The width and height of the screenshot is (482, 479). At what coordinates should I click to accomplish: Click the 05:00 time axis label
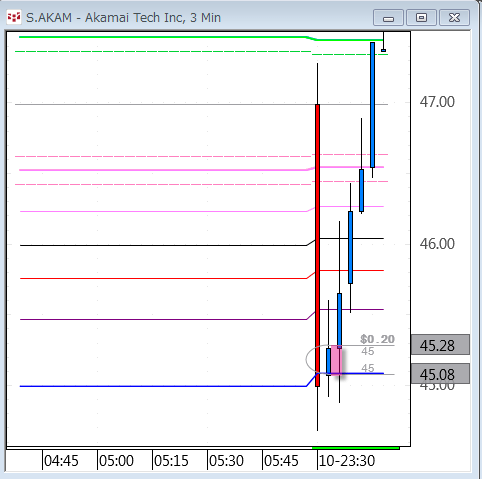[x=116, y=461]
